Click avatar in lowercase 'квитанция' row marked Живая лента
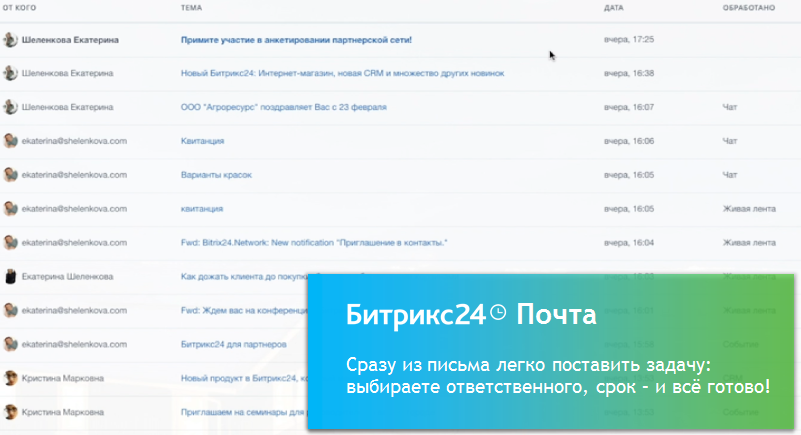Screen dimensions: 801x435 [x=10, y=209]
